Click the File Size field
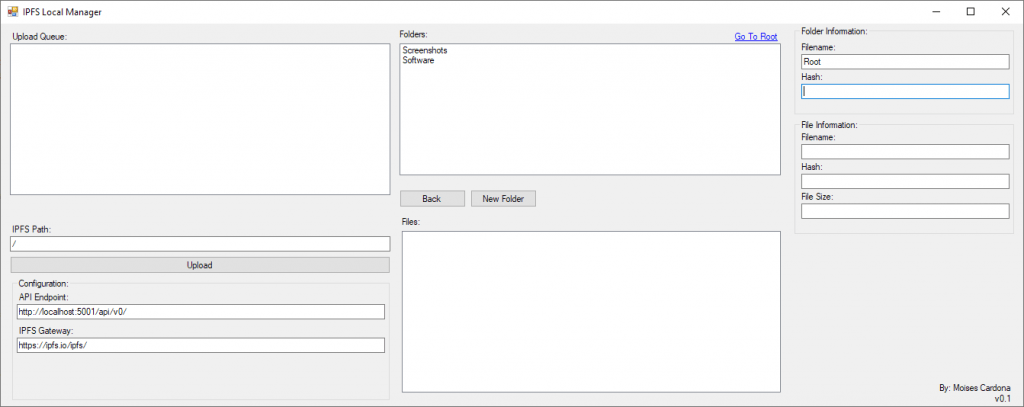Image resolution: width=1024 pixels, height=407 pixels. point(905,211)
